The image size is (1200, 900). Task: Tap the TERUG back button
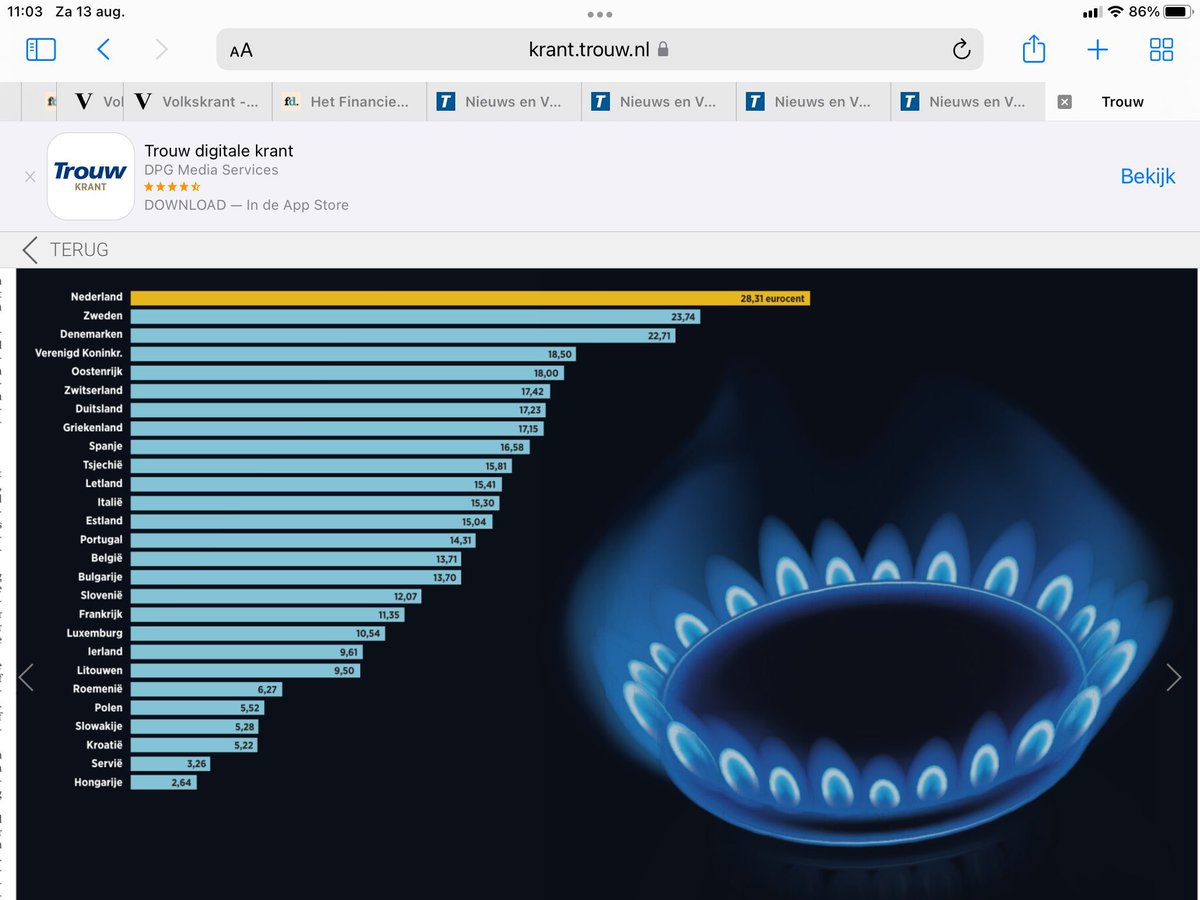click(66, 250)
